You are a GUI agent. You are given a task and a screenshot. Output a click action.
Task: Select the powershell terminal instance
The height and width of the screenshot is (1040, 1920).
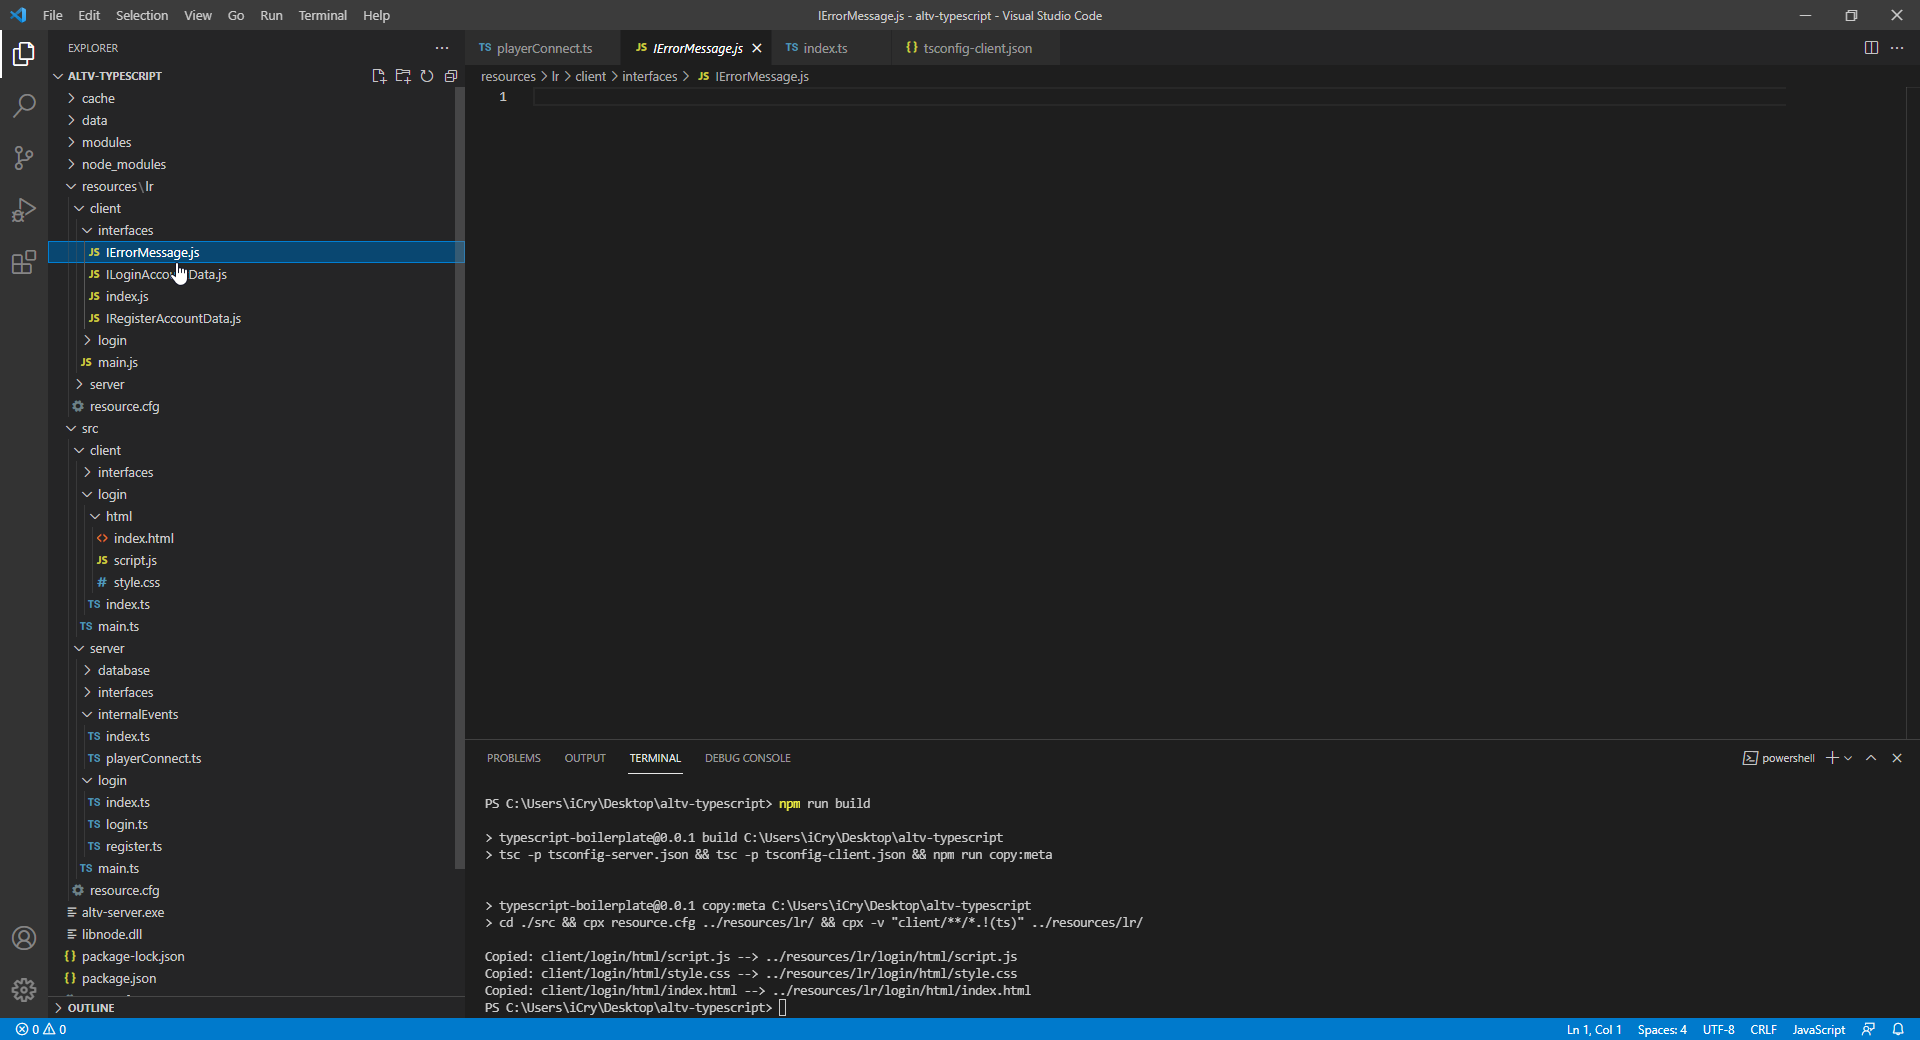click(x=1779, y=758)
